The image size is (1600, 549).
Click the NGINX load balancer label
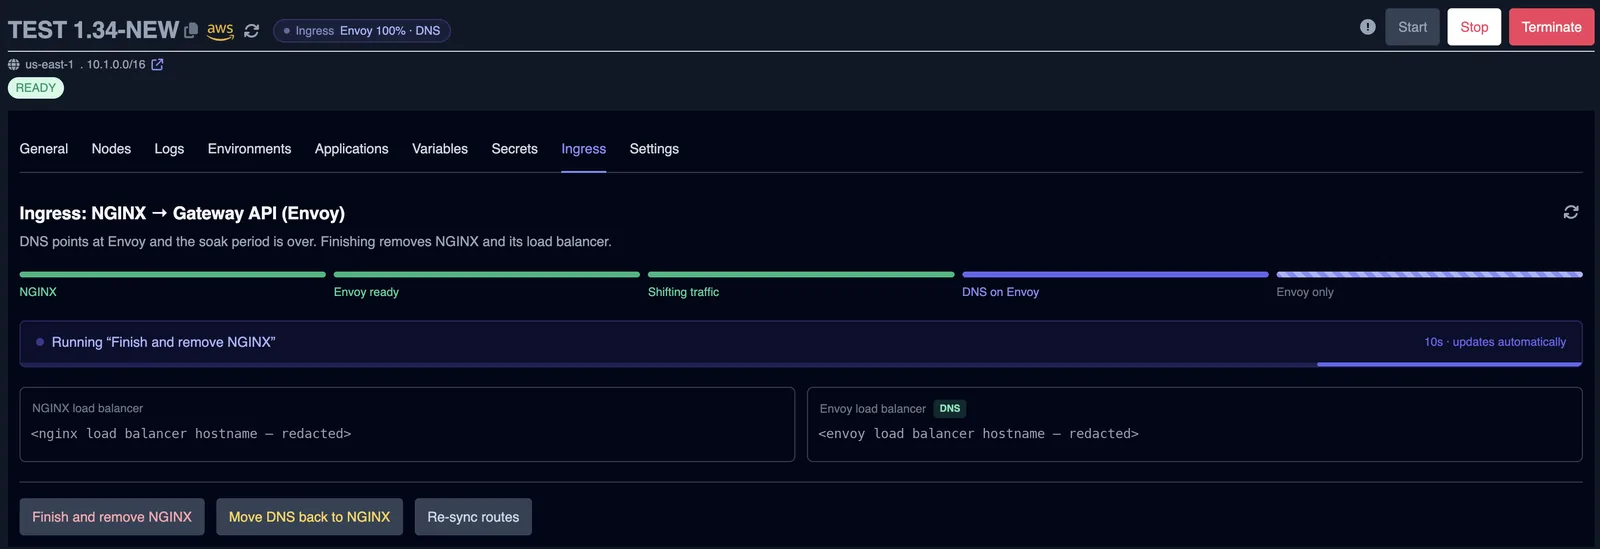87,408
